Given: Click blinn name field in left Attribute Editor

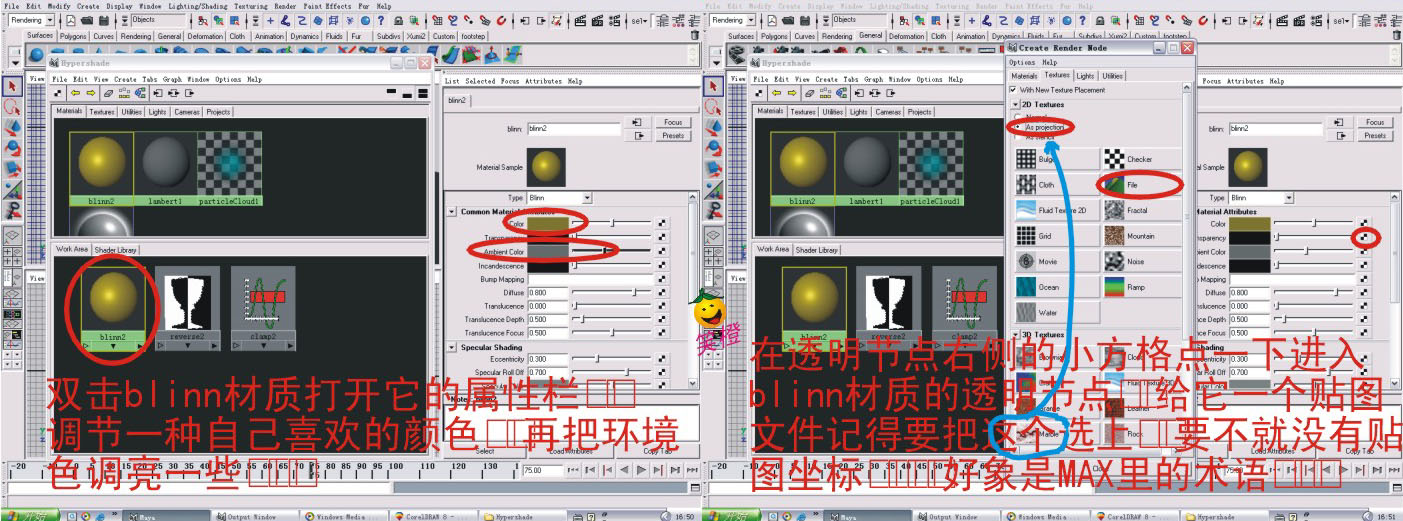Looking at the screenshot, I should click(x=573, y=128).
